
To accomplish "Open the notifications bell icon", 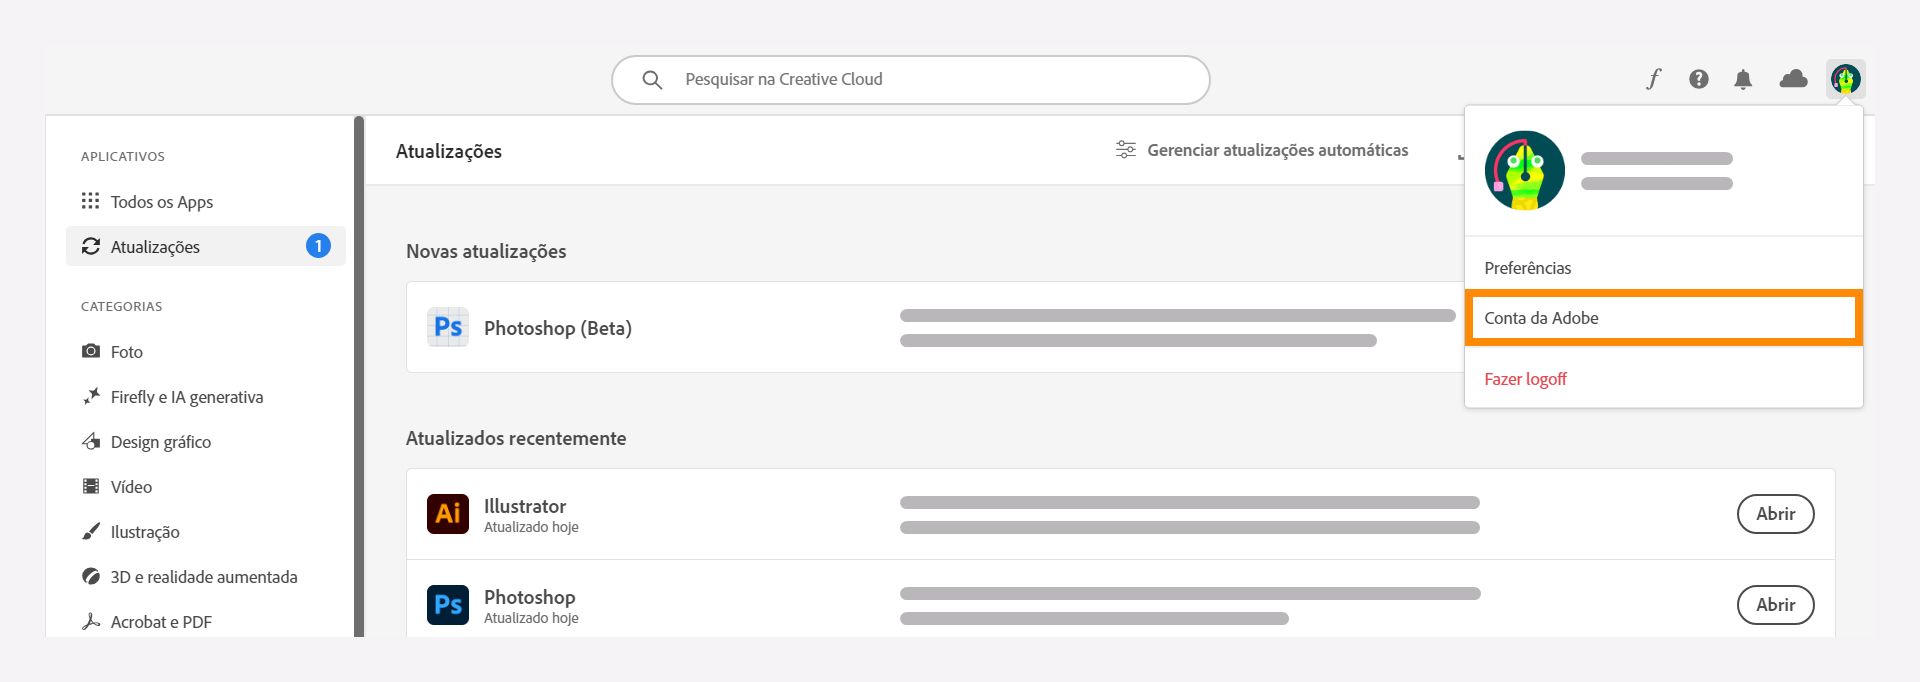I will click(1744, 79).
